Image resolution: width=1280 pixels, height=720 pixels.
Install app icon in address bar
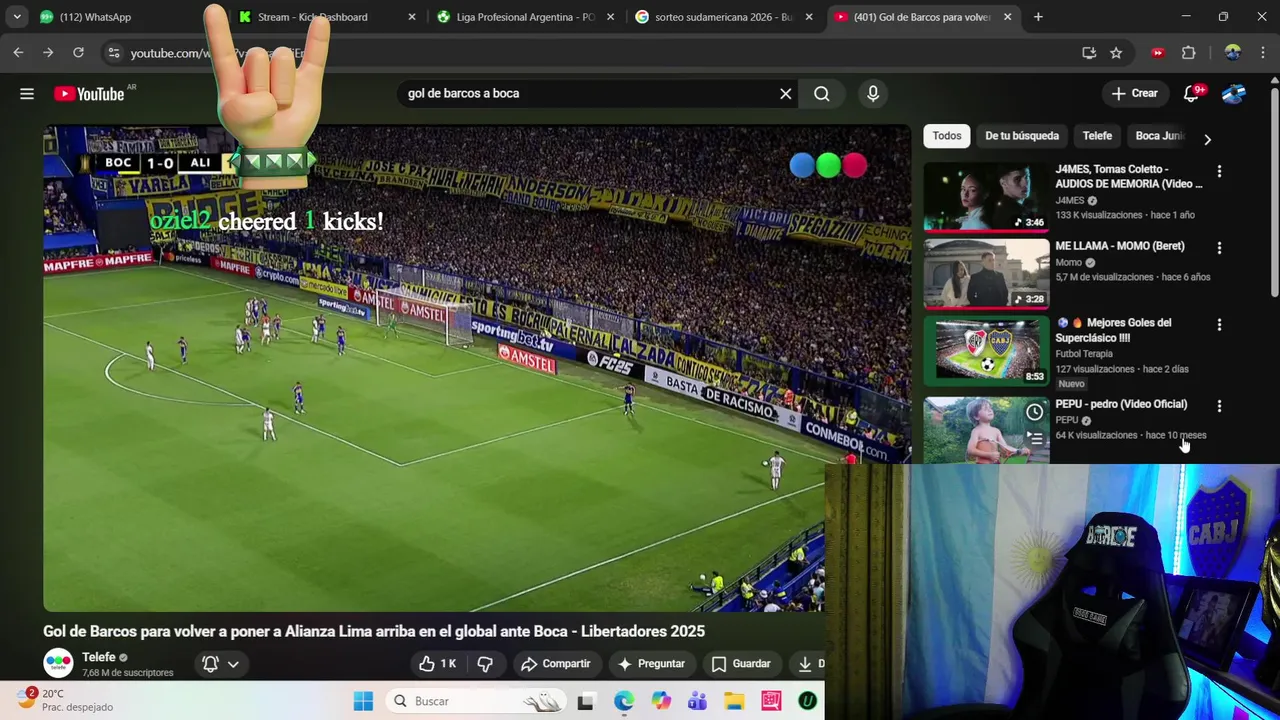1089,53
